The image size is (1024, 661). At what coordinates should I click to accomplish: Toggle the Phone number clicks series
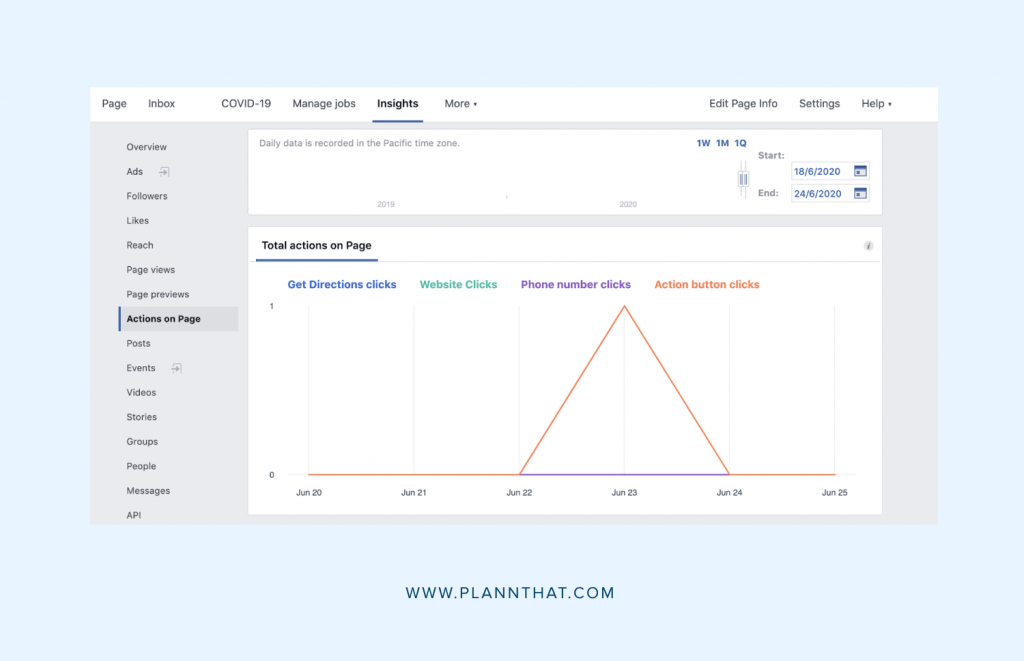pos(575,285)
